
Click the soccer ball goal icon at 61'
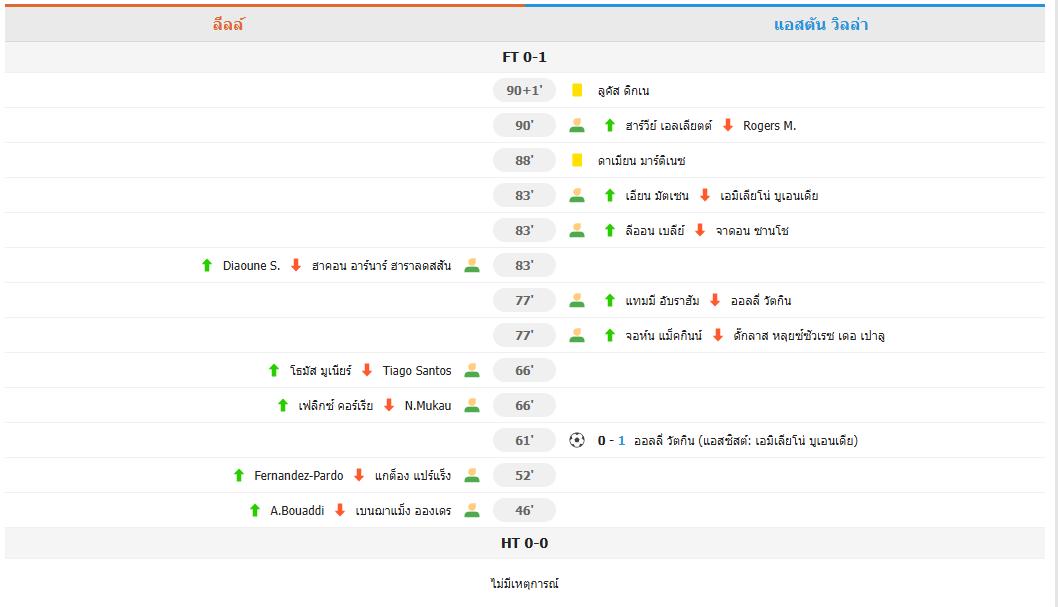click(577, 440)
